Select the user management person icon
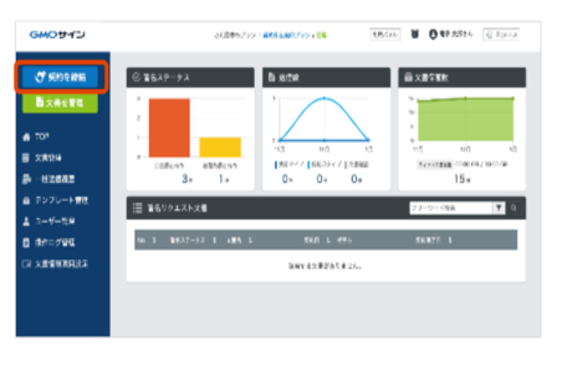Screen dimensions: 562x384 (26, 221)
